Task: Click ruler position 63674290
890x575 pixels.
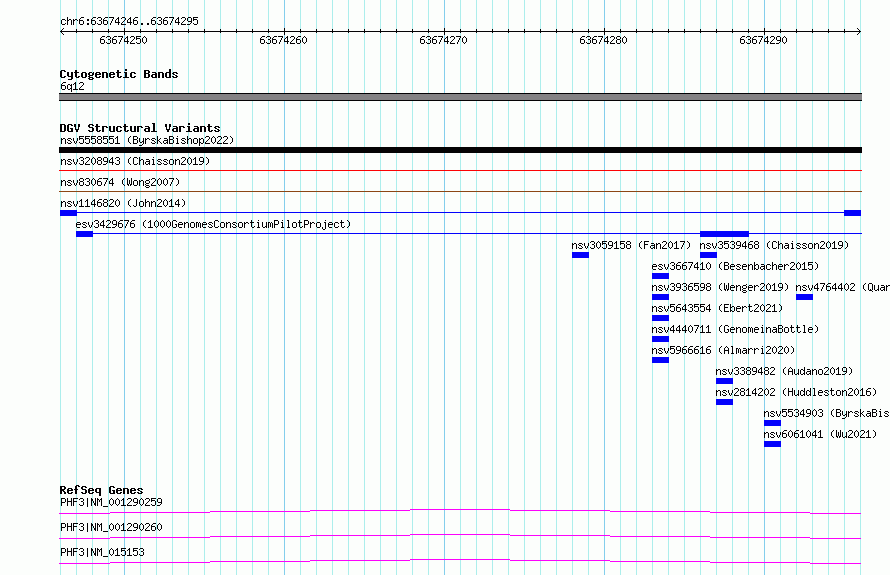Action: pos(763,40)
